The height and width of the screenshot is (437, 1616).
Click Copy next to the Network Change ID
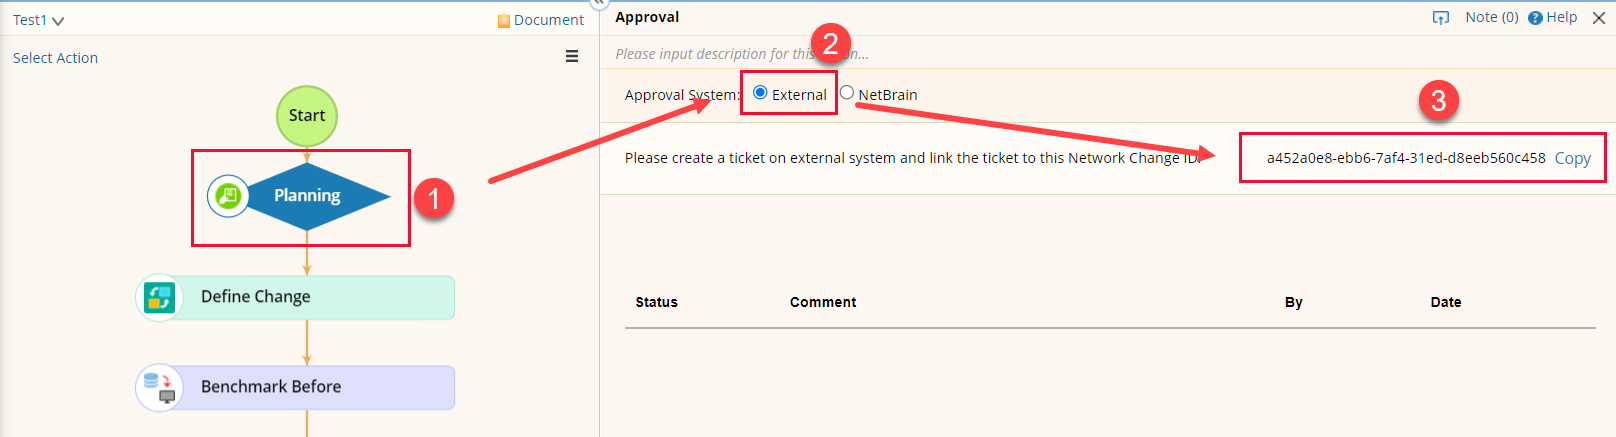(x=1572, y=158)
